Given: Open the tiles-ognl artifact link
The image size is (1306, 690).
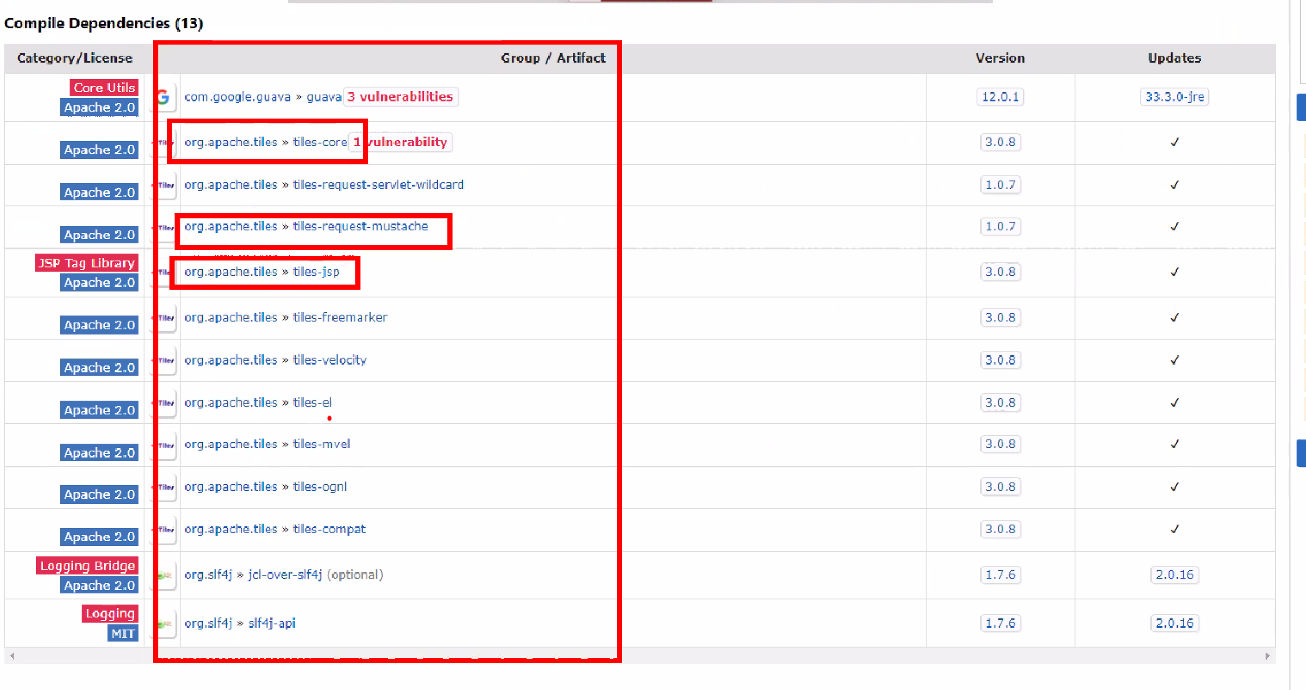Looking at the screenshot, I should click(320, 487).
